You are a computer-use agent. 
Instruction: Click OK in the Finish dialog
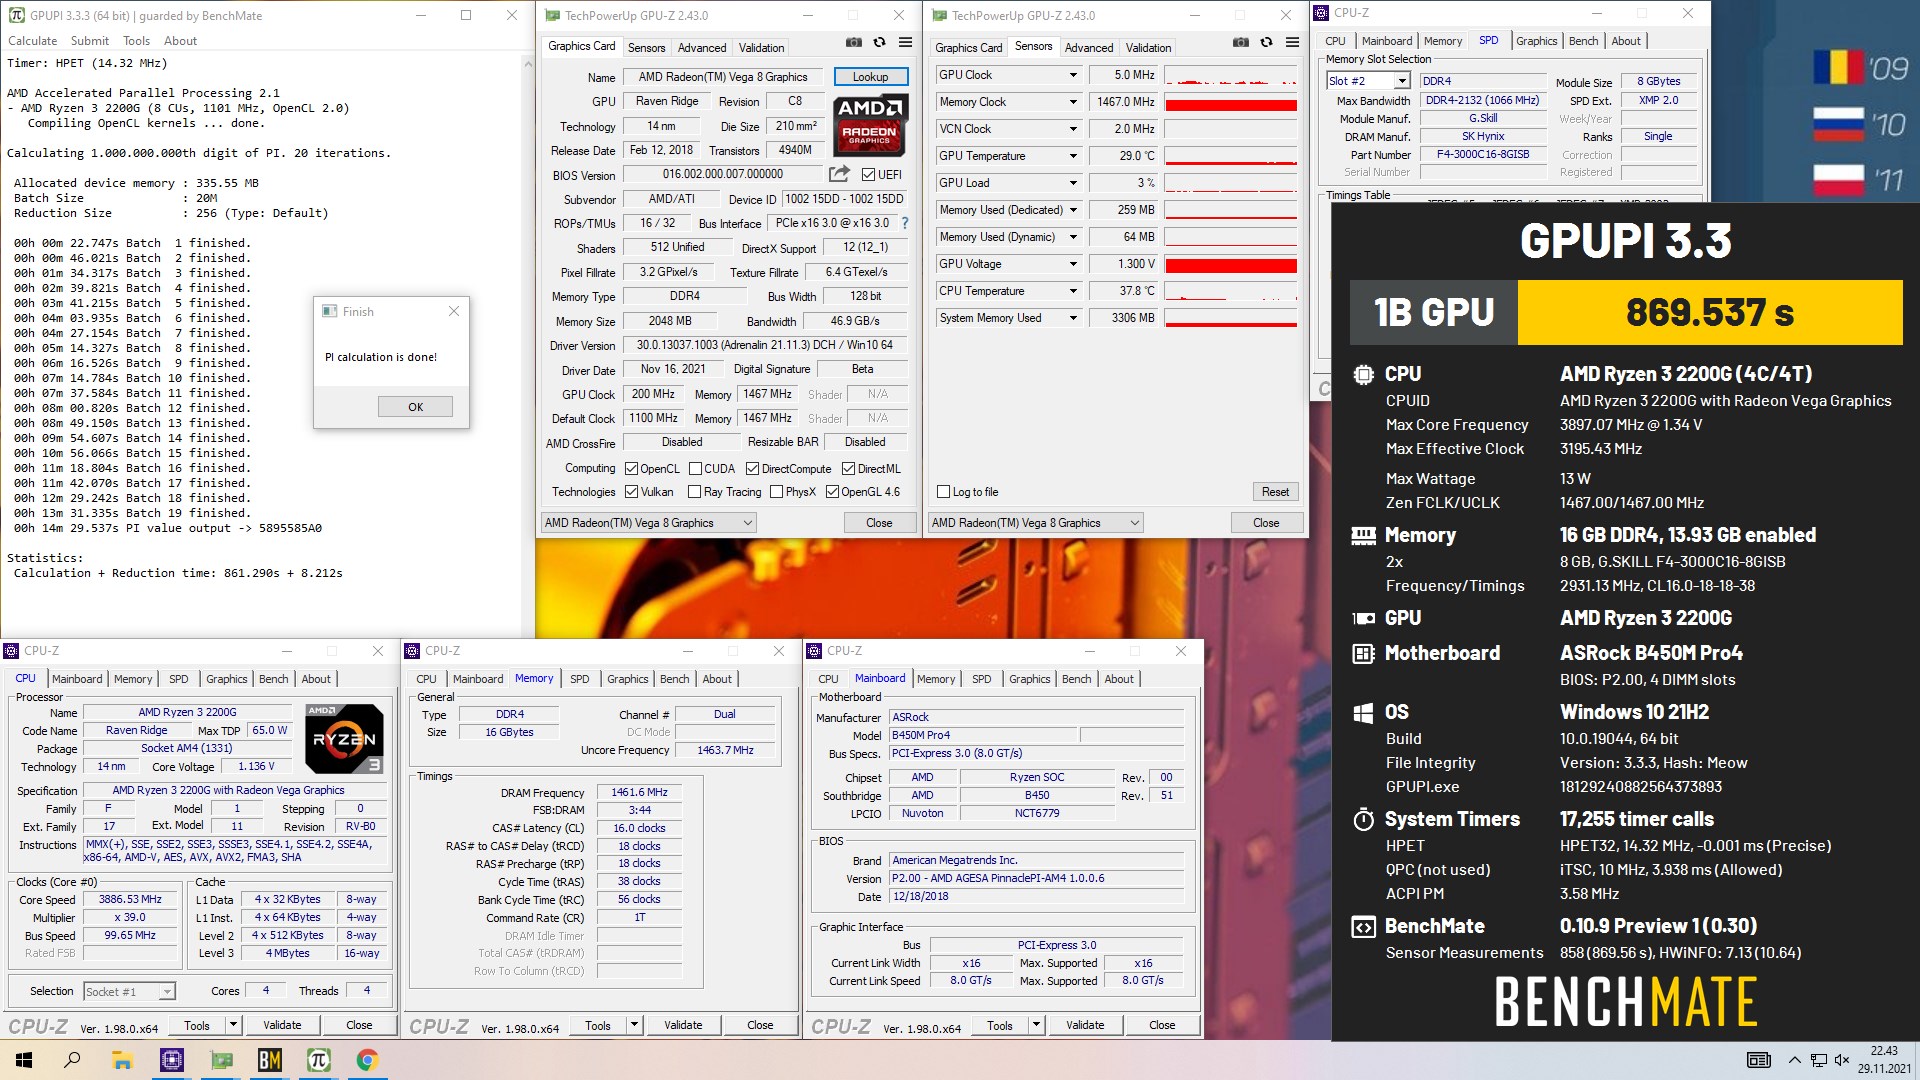tap(415, 407)
